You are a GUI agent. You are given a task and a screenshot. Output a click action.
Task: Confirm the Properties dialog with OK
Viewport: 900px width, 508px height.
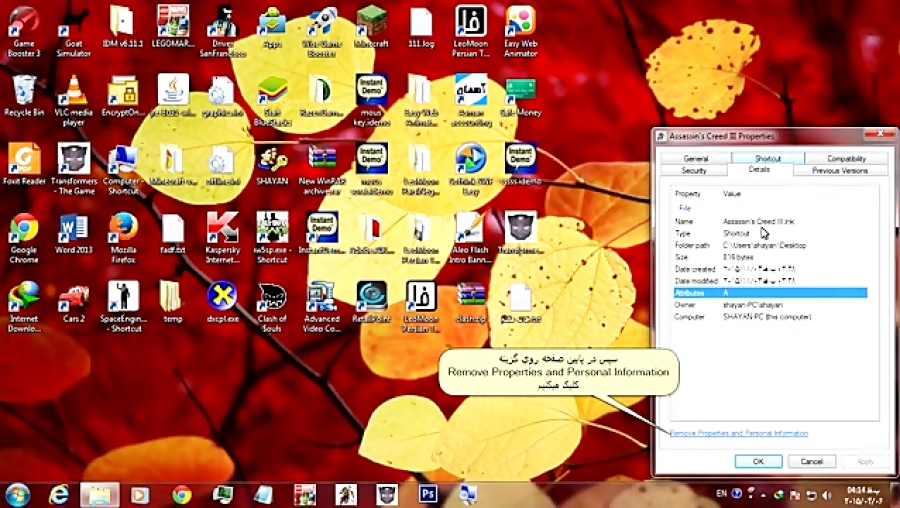[758, 462]
